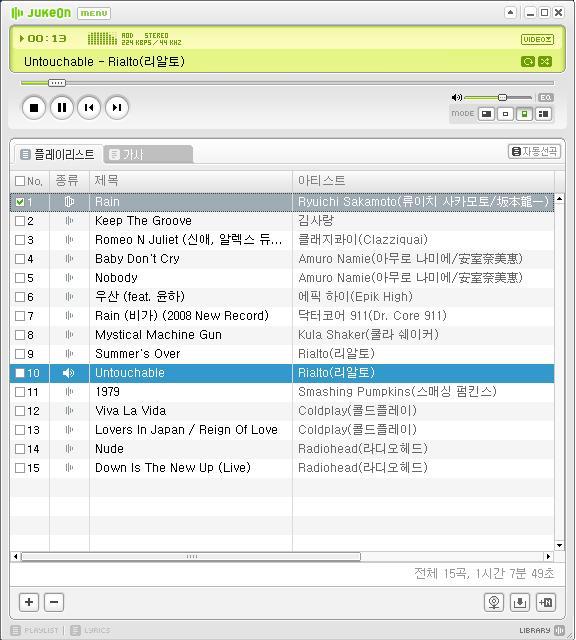Image resolution: width=576 pixels, height=640 pixels.
Task: Check the box for track 5 Nobody
Action: [20, 278]
